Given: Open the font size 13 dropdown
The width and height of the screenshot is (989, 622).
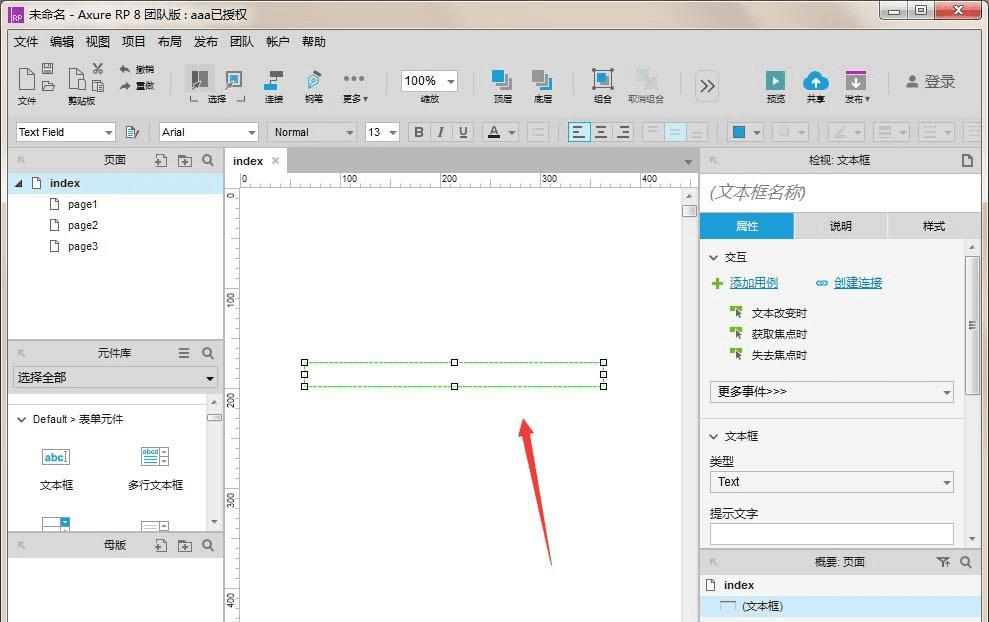Looking at the screenshot, I should click(393, 132).
